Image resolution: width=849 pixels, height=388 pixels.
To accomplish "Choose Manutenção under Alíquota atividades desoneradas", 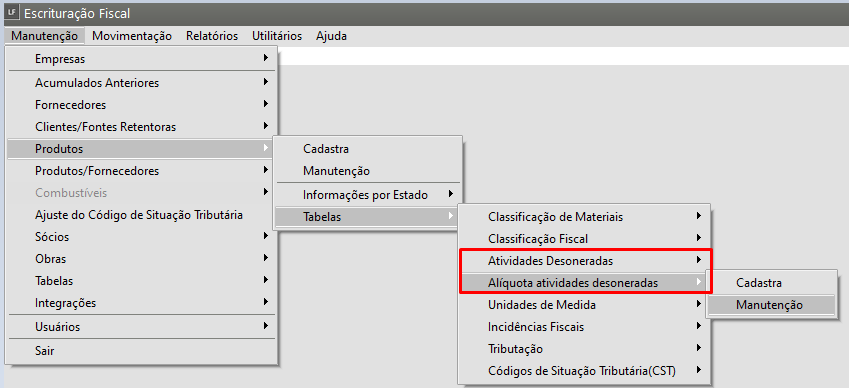I will pyautogui.click(x=772, y=305).
